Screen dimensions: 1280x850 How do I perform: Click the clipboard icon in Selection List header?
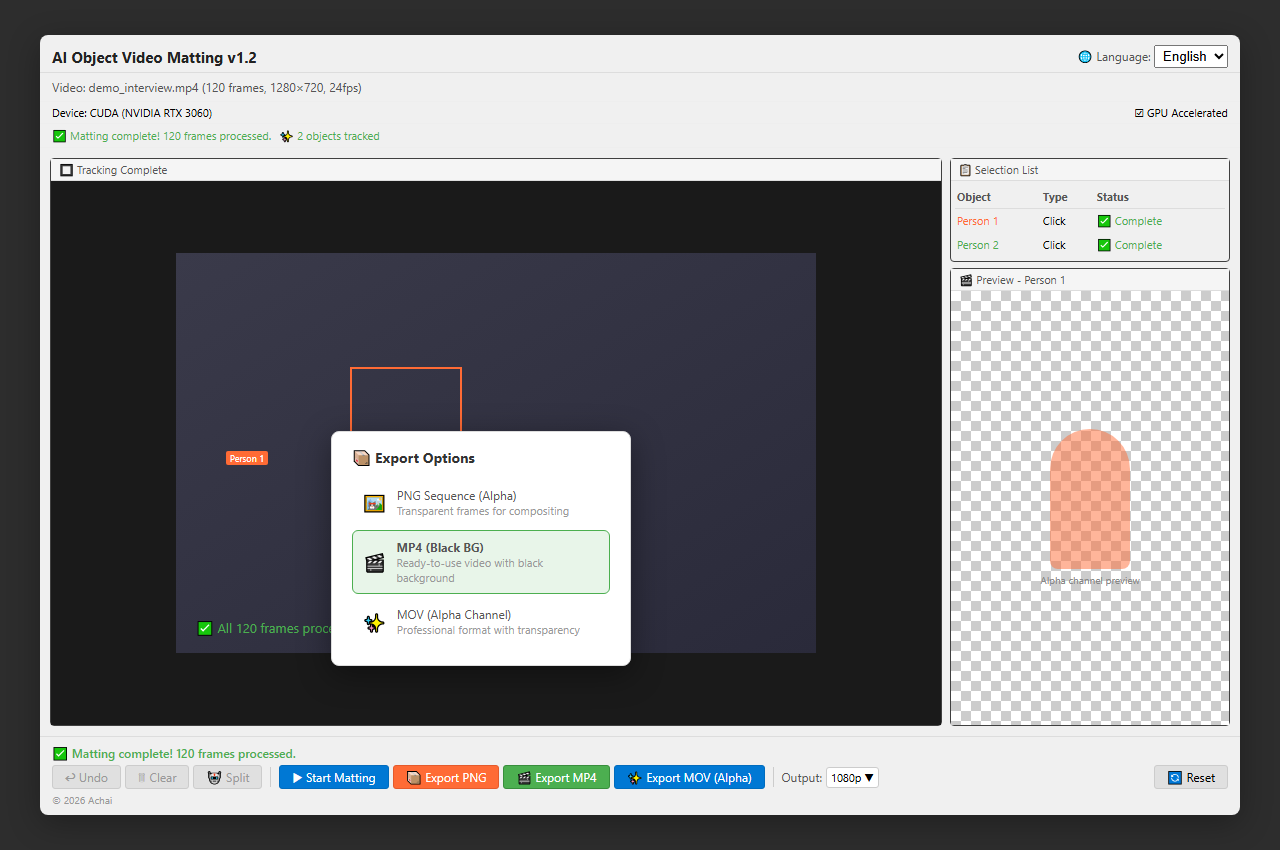pos(965,170)
